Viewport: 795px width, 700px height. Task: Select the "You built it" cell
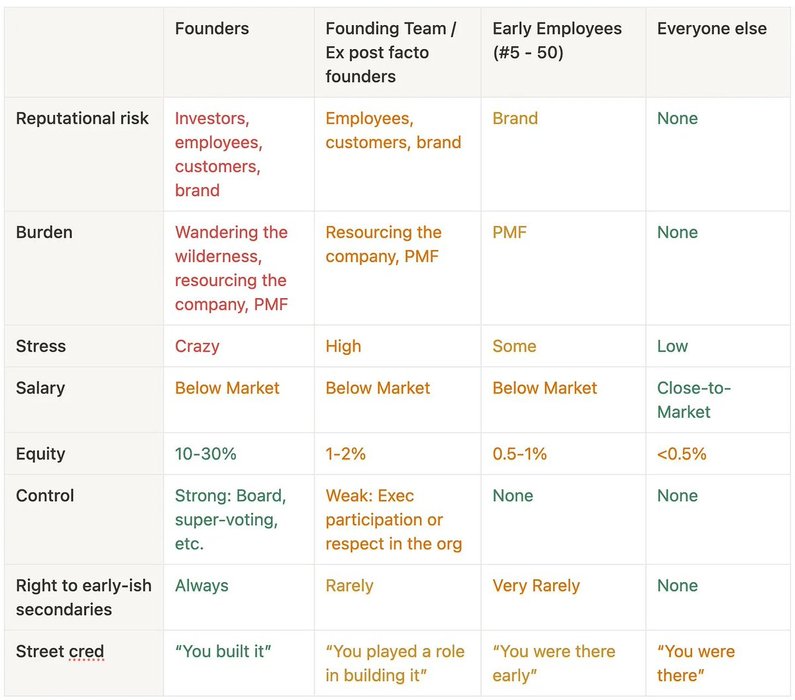click(x=223, y=652)
